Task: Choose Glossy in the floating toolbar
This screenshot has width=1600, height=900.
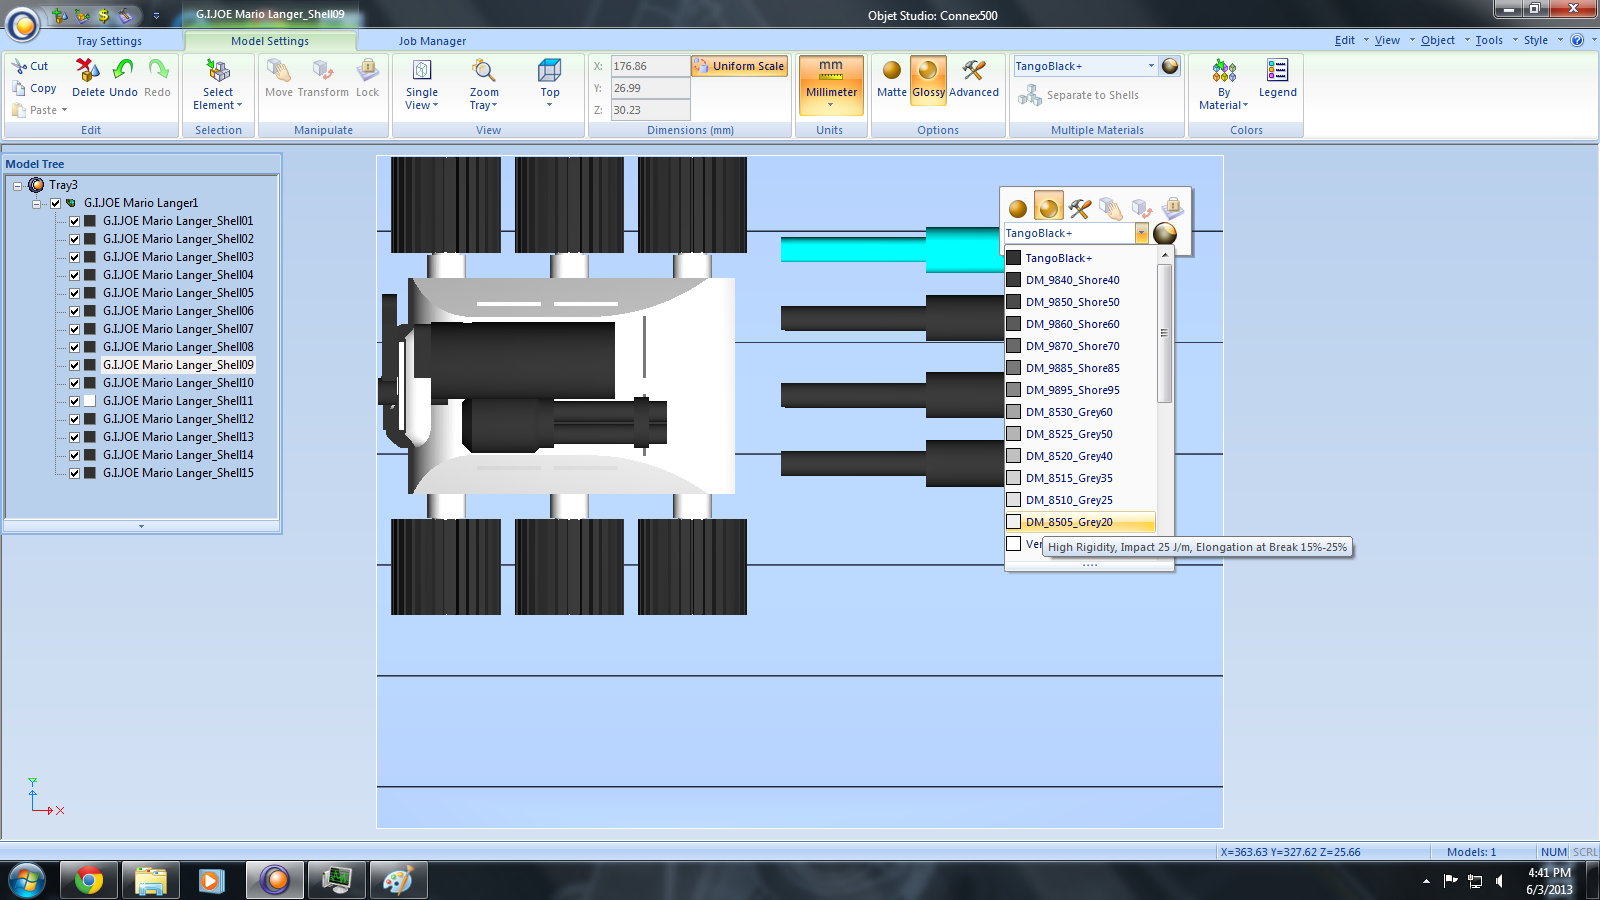Action: tap(1048, 207)
